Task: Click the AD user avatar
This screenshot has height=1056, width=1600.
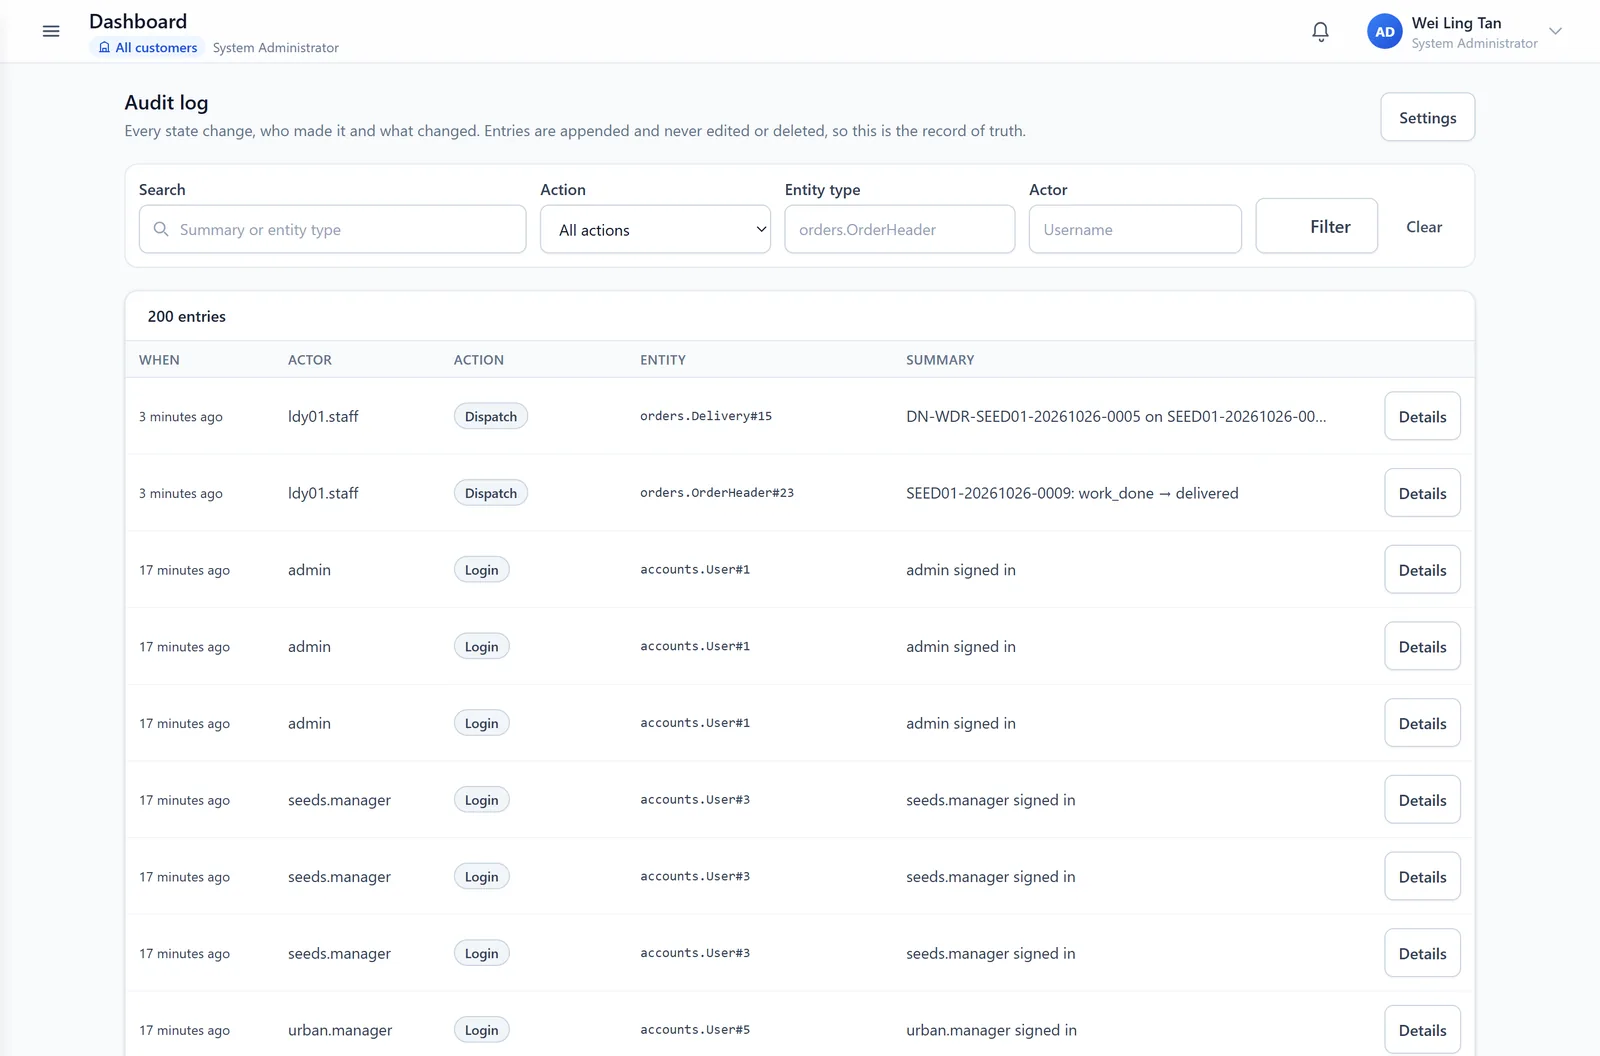Action: point(1384,32)
